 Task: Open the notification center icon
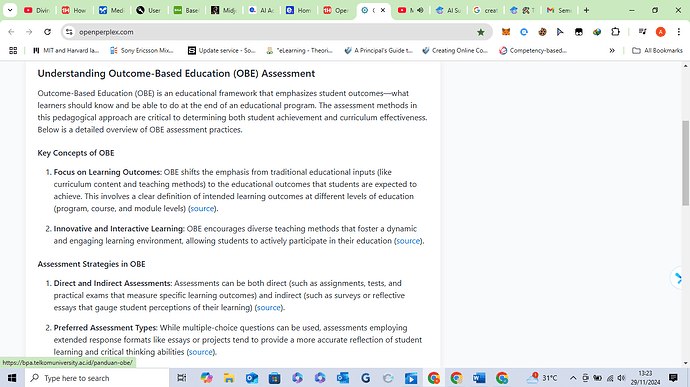coord(673,378)
